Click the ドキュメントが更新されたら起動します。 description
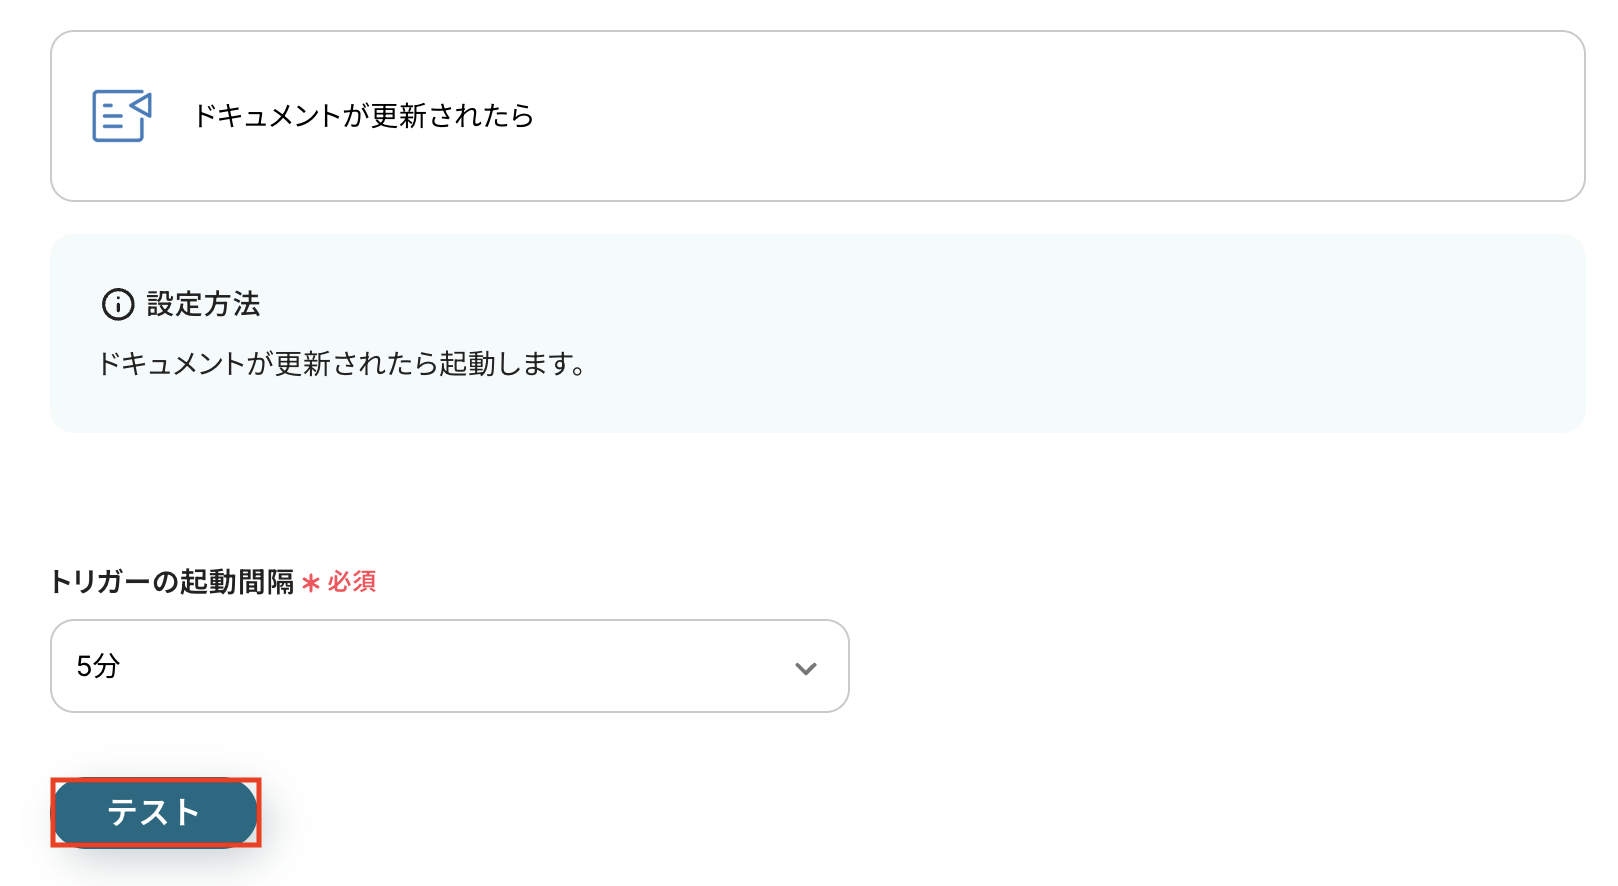 click(341, 364)
